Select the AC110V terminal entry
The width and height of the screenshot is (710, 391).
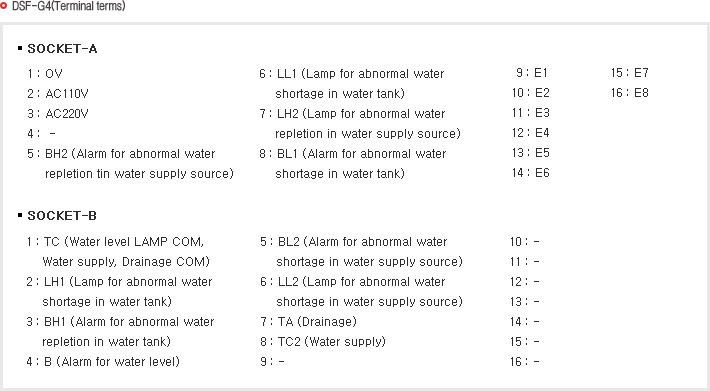(58, 94)
